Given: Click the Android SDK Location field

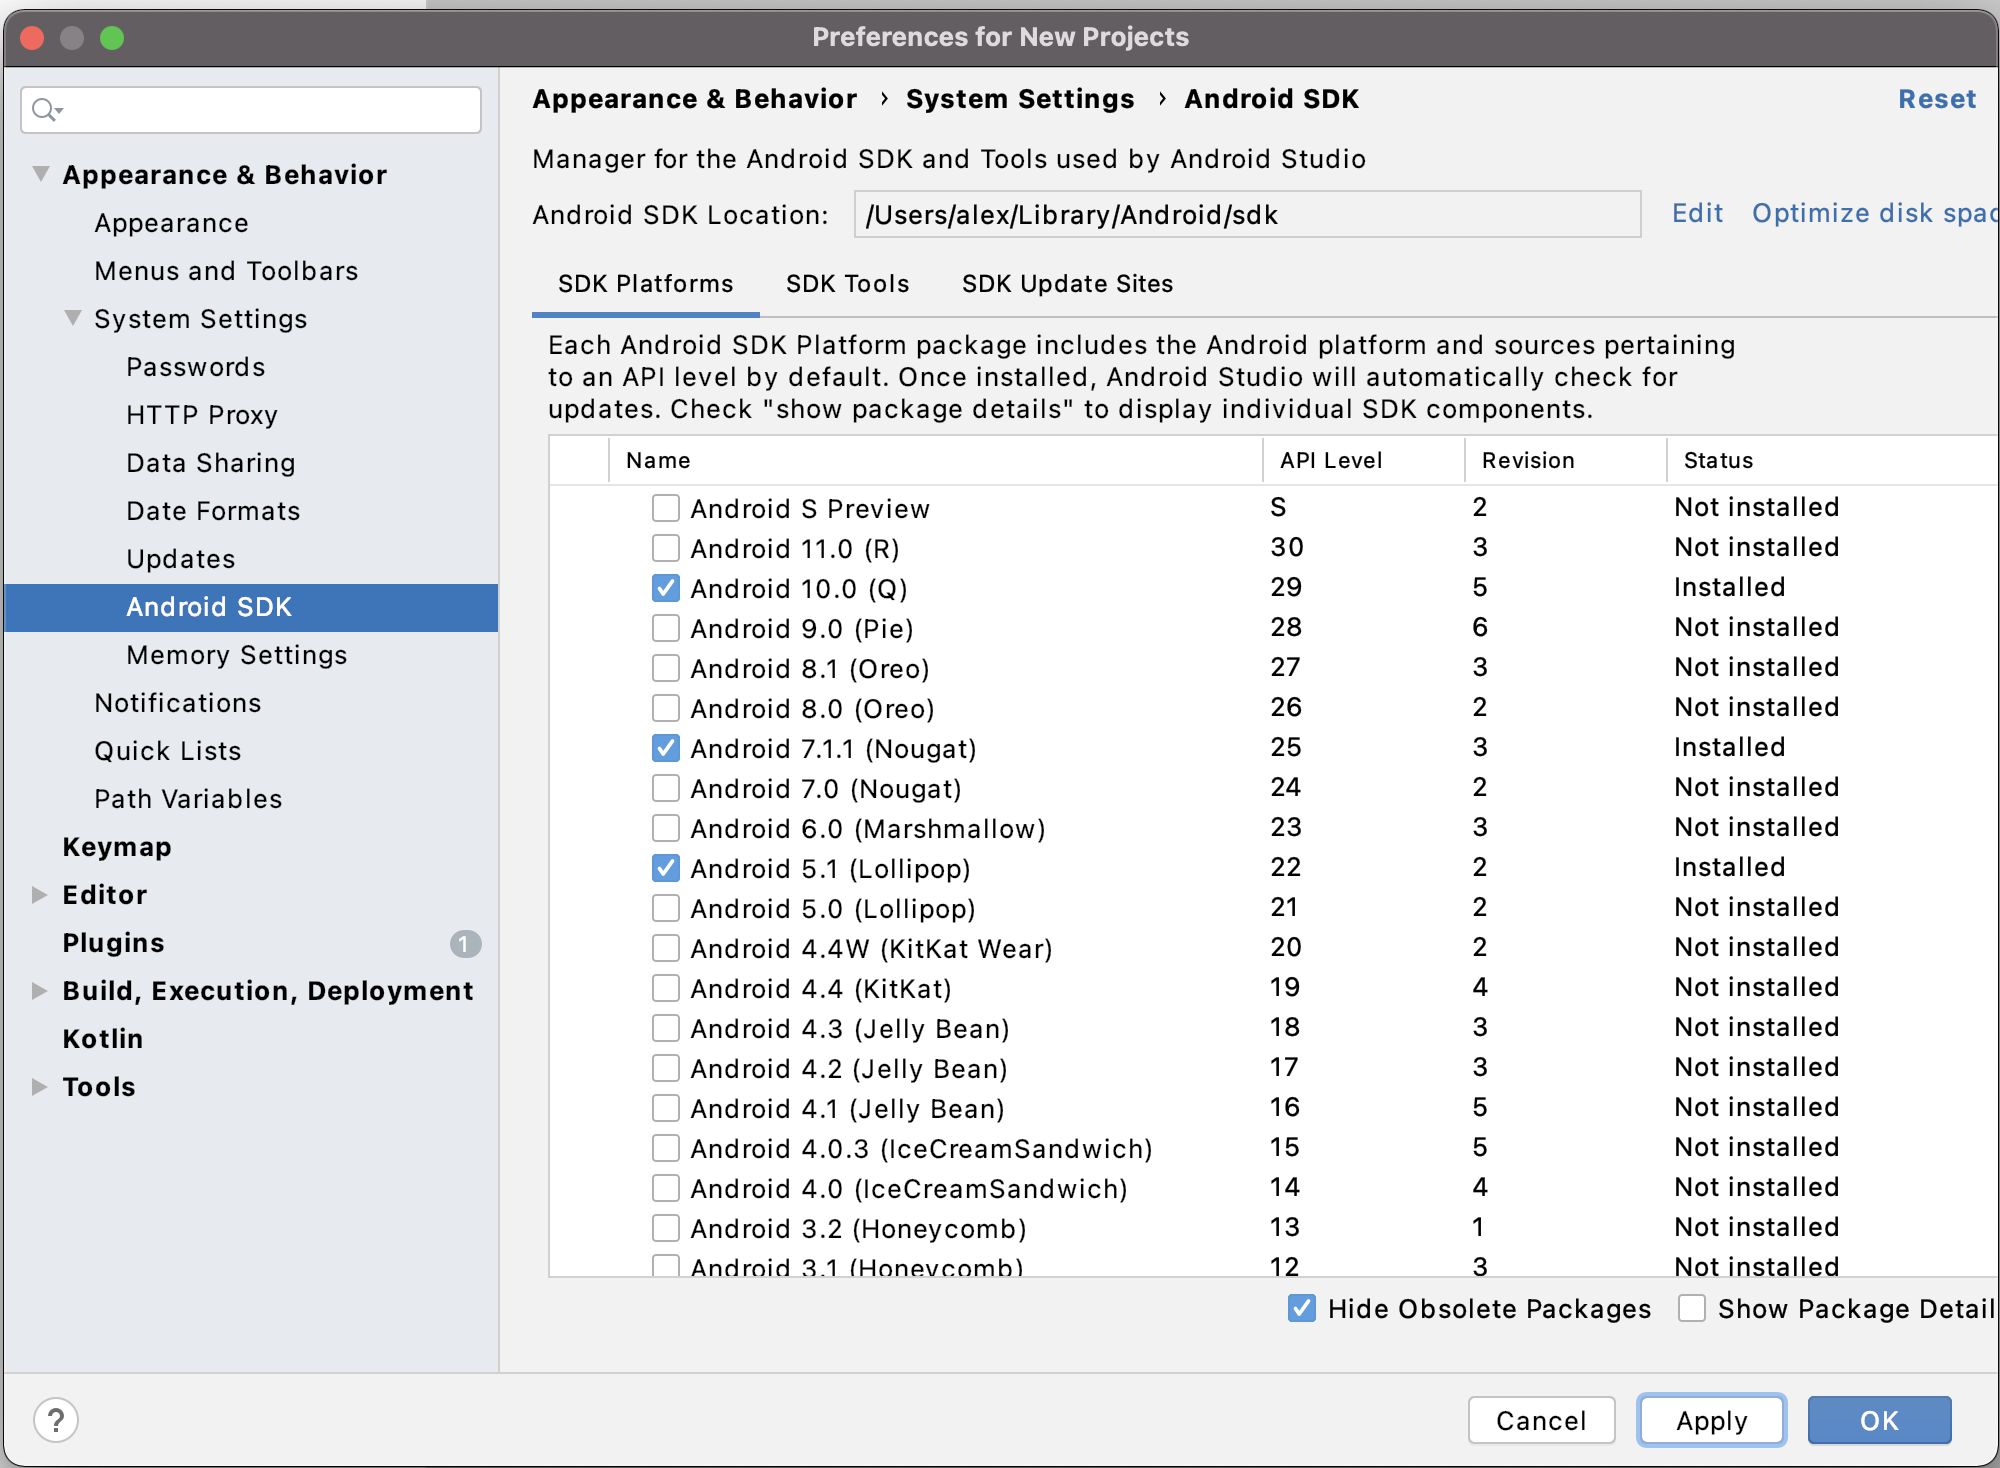Looking at the screenshot, I should 1246,215.
